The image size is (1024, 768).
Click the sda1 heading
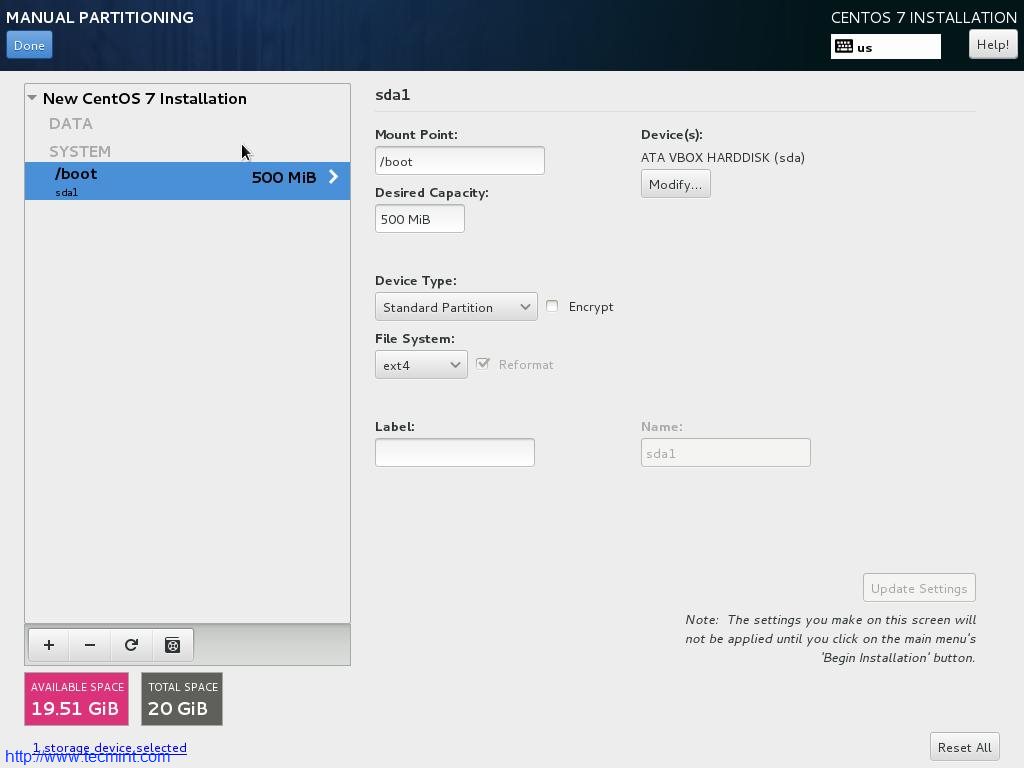click(x=392, y=95)
